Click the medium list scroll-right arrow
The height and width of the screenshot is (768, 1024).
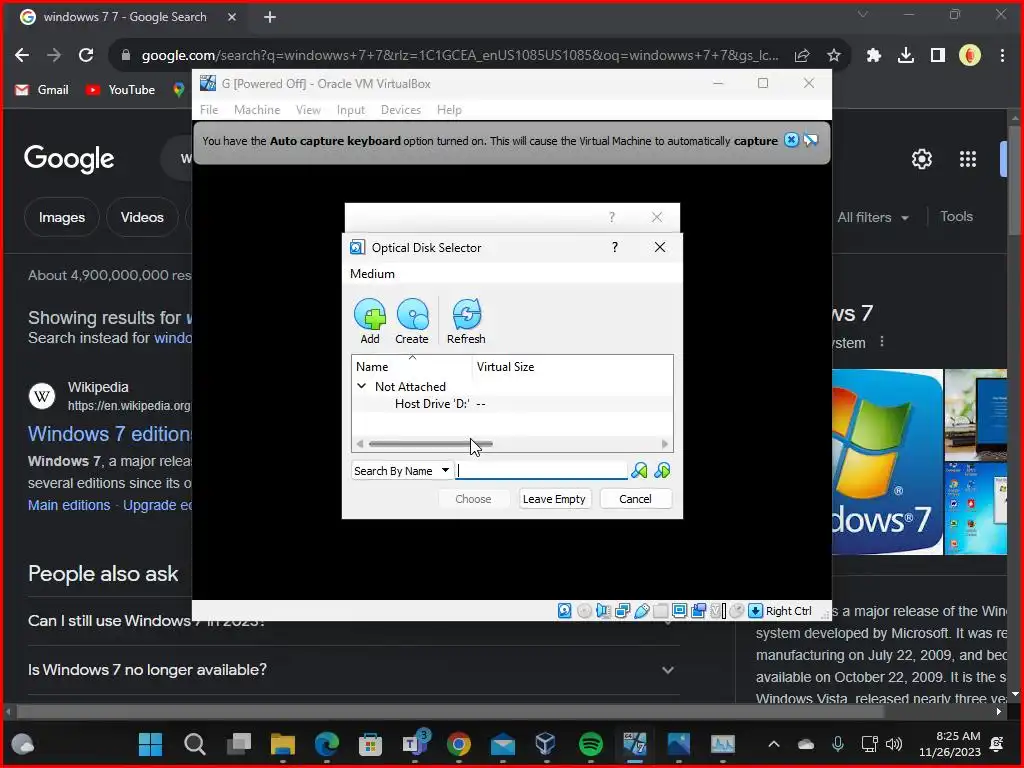[x=665, y=444]
